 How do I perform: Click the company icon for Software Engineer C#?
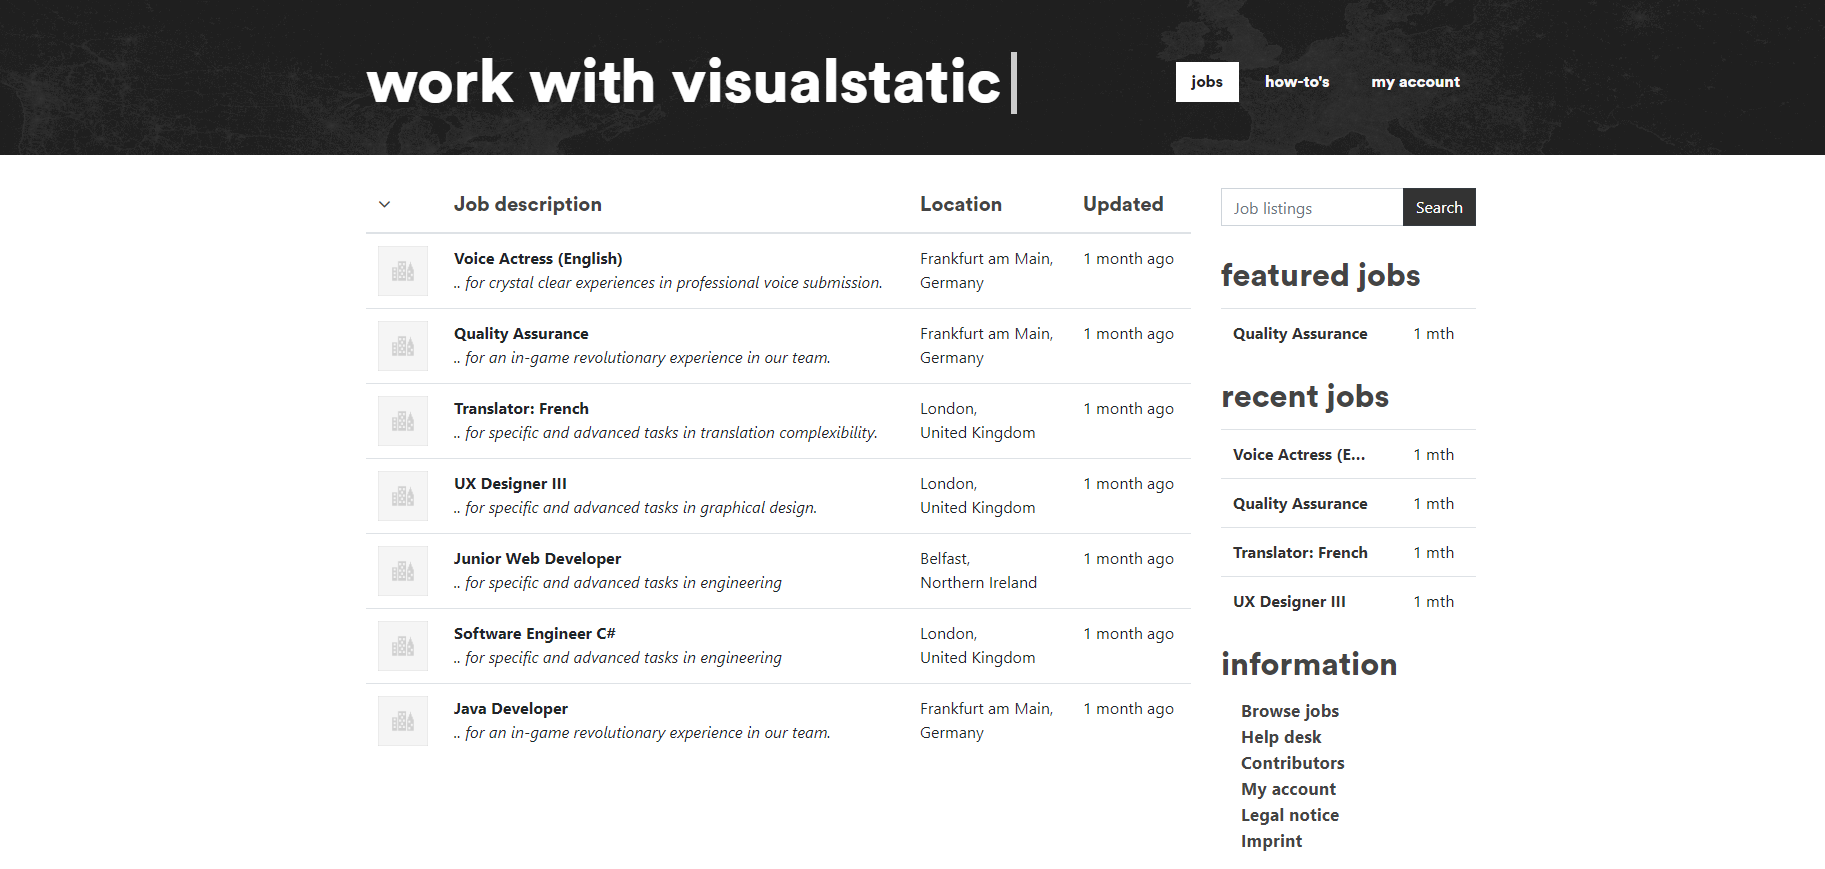(403, 646)
